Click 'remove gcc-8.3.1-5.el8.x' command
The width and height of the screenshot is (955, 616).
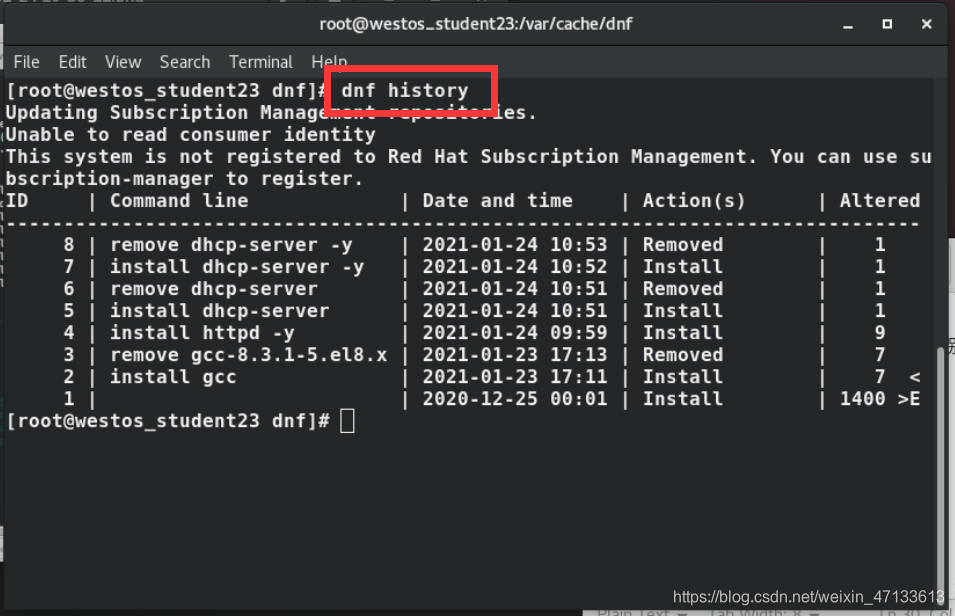[248, 355]
